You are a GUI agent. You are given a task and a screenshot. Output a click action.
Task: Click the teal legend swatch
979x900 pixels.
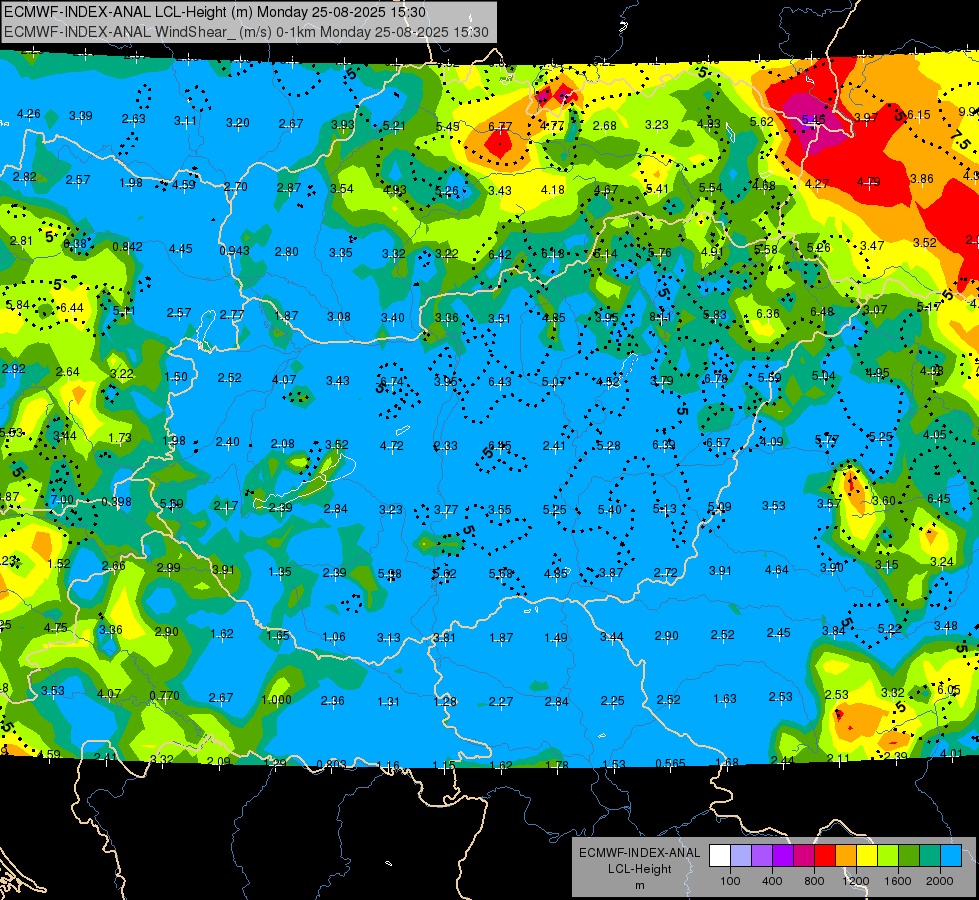coord(930,855)
